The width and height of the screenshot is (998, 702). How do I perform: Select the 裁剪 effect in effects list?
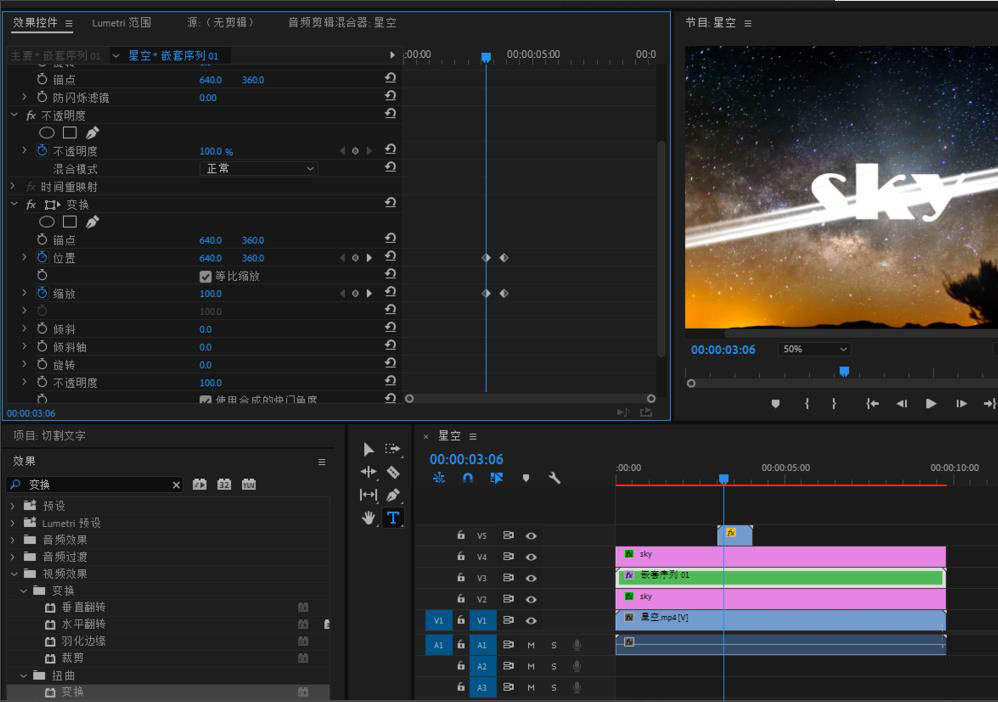coord(71,658)
